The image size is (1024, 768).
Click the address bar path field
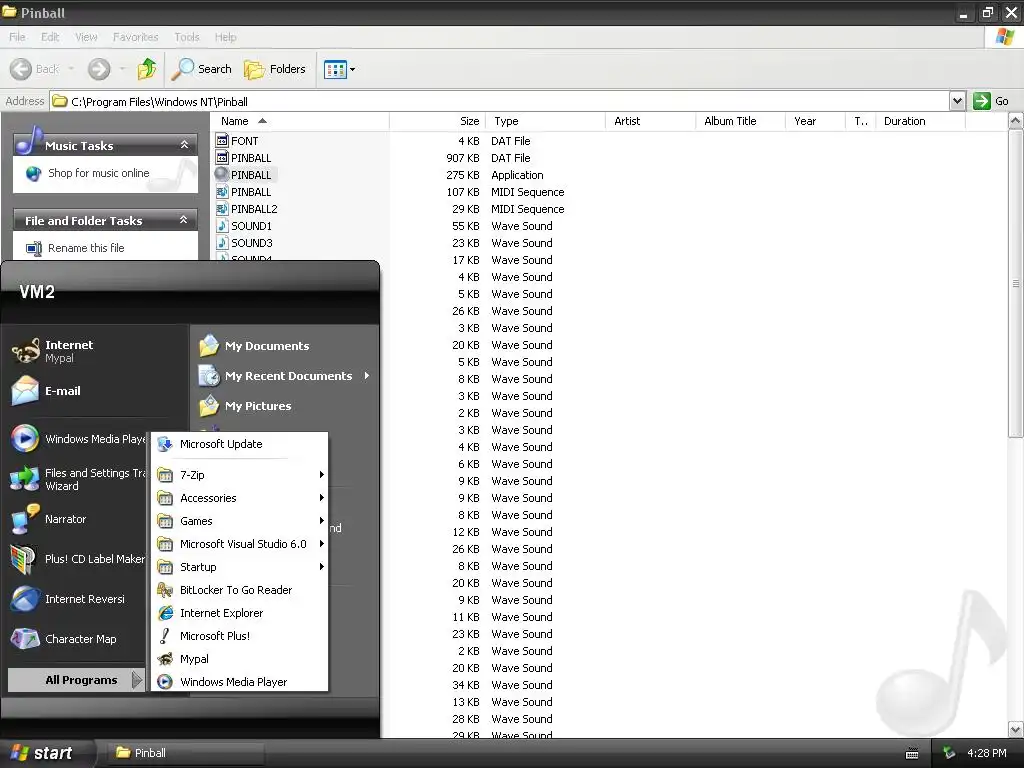pyautogui.click(x=500, y=101)
